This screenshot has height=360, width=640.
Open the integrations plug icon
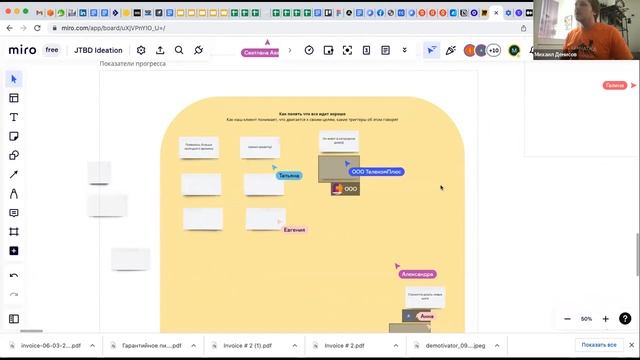point(198,50)
